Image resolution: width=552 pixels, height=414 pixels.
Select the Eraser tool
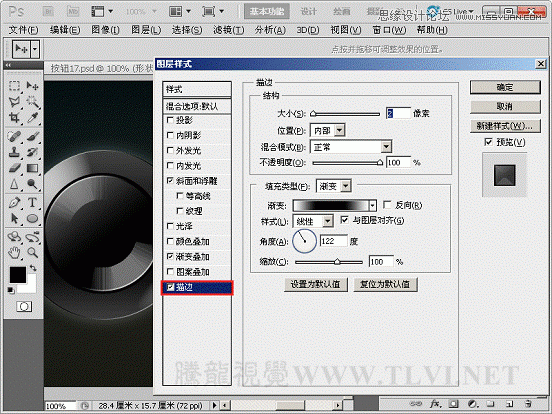[14, 168]
